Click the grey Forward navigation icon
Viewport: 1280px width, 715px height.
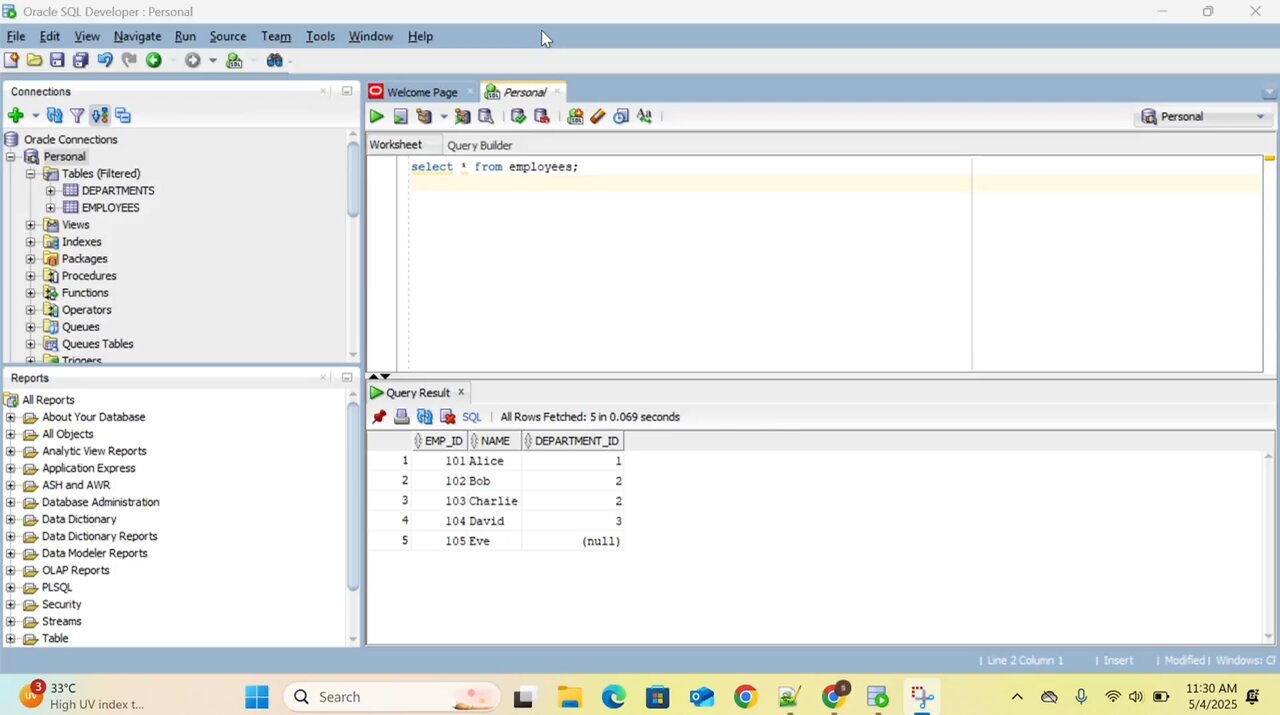[192, 60]
